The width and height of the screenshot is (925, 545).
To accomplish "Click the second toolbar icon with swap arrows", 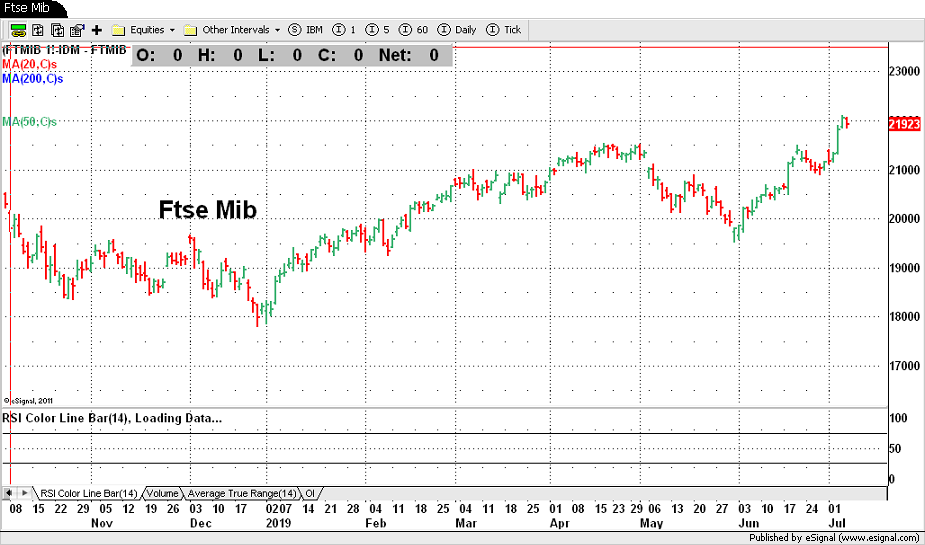I will [38, 30].
